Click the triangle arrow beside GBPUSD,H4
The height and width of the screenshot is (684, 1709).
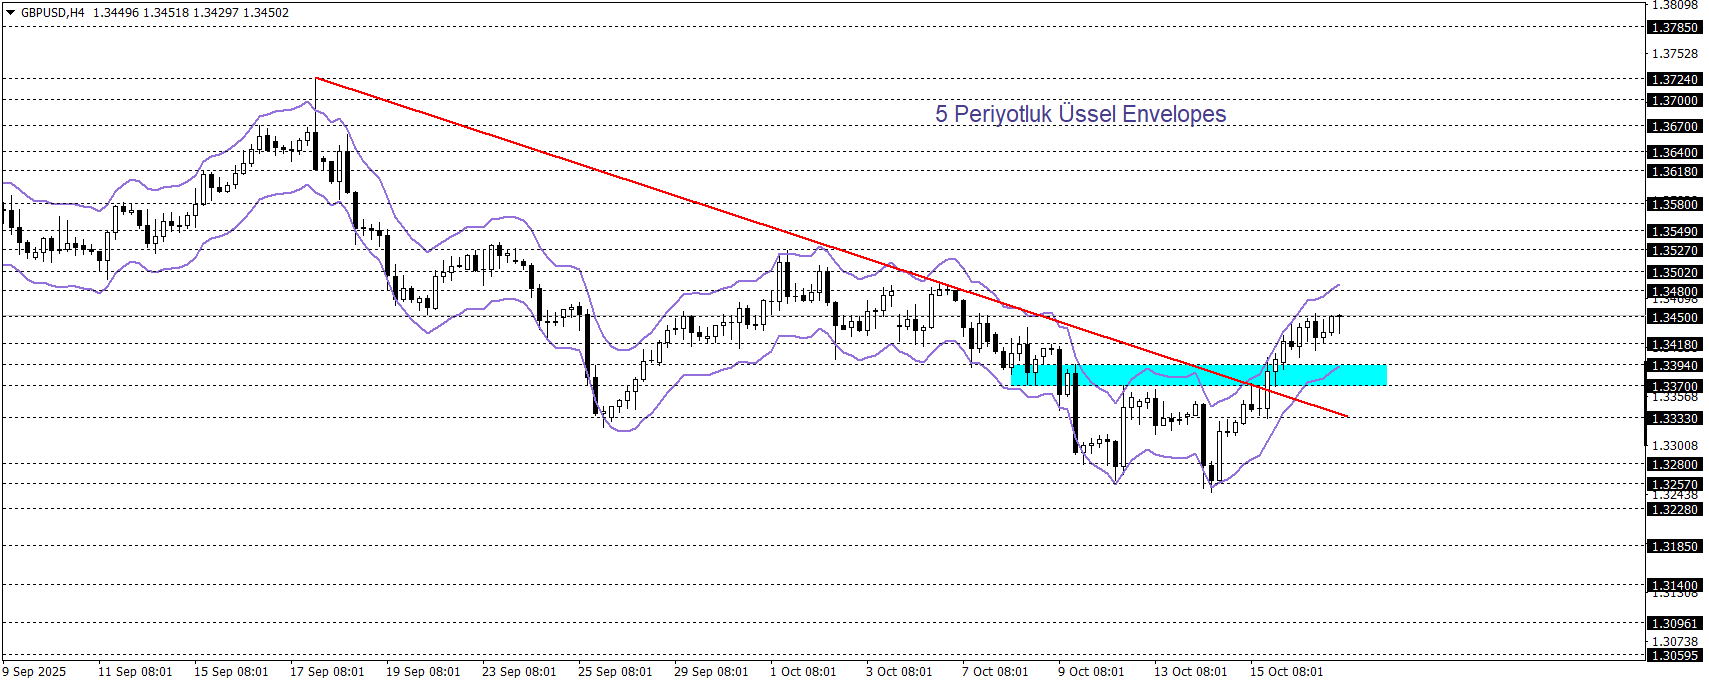pos(11,13)
